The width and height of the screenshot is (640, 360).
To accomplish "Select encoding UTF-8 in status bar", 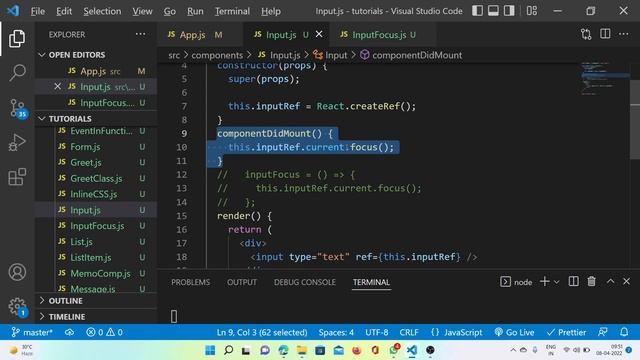I will coord(376,332).
